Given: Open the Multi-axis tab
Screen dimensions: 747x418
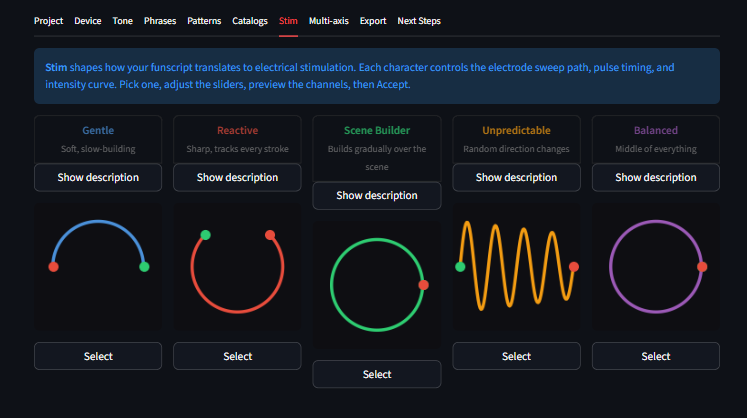Looking at the screenshot, I should 328,20.
